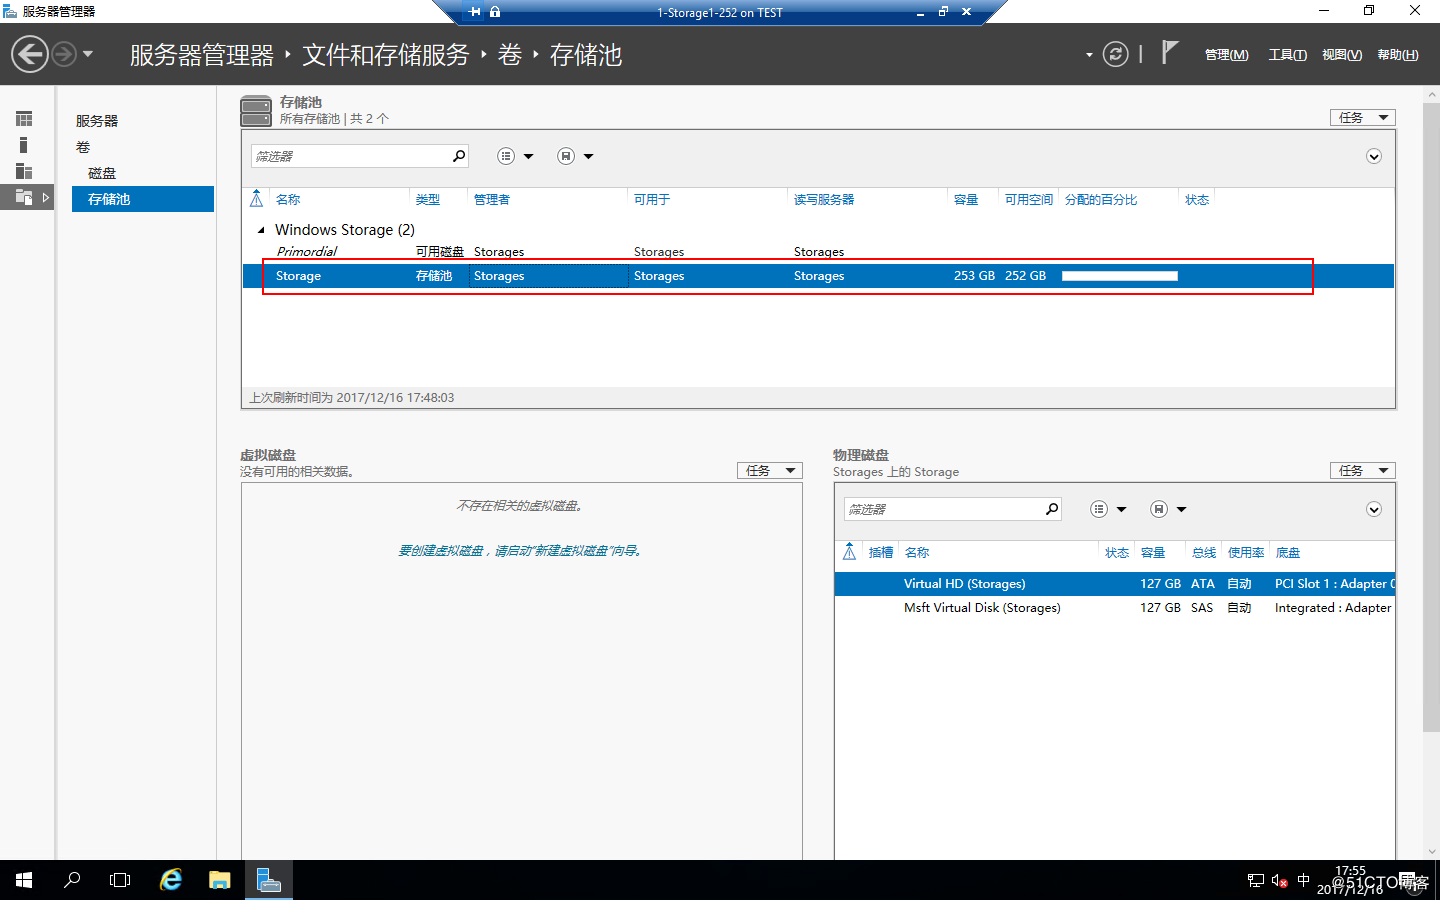Image resolution: width=1440 pixels, height=900 pixels.
Task: Click the storage pool filter input field
Action: [350, 156]
